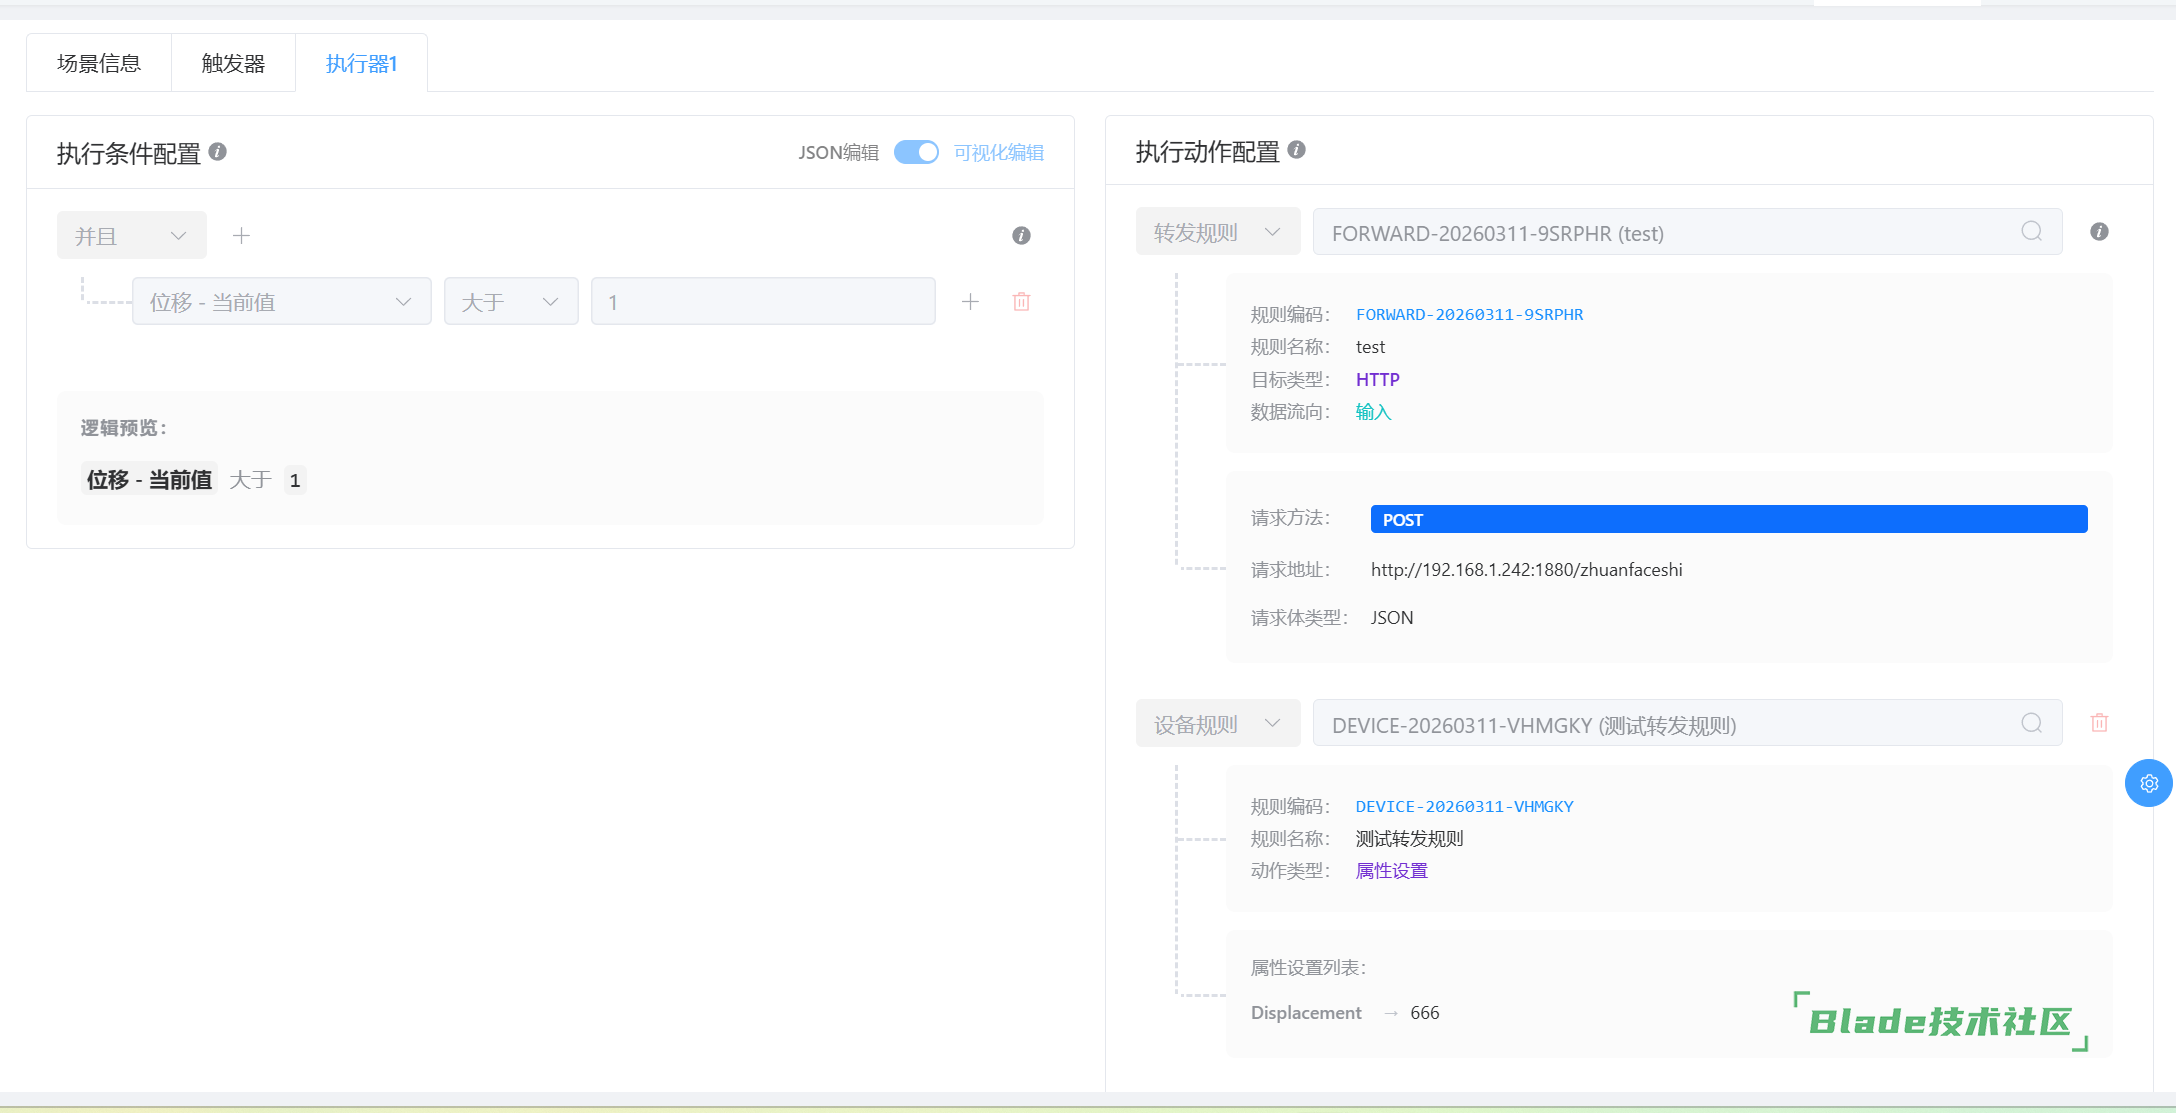Open the 大于 operator dropdown
Screen dimensions: 2176x1113
tap(510, 302)
